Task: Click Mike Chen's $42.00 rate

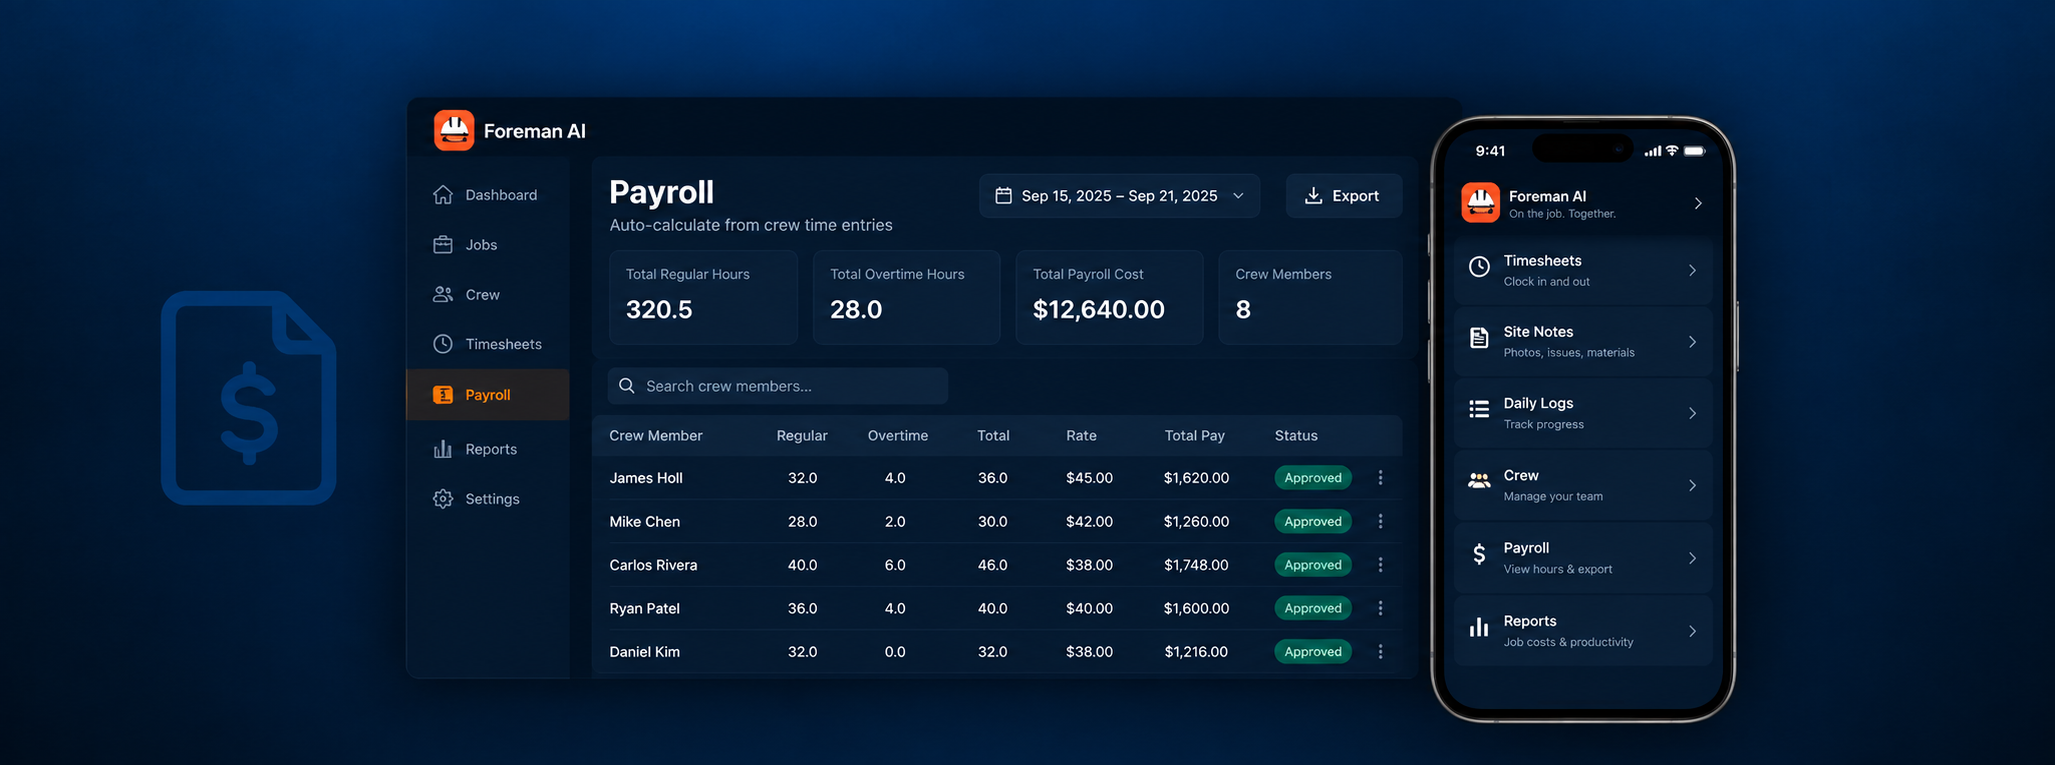Action: pos(1089,521)
